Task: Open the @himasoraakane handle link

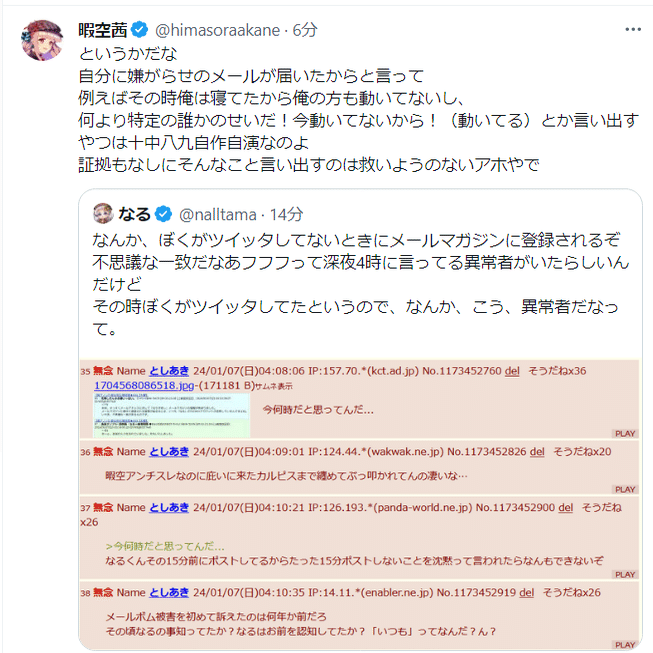Action: (x=217, y=30)
